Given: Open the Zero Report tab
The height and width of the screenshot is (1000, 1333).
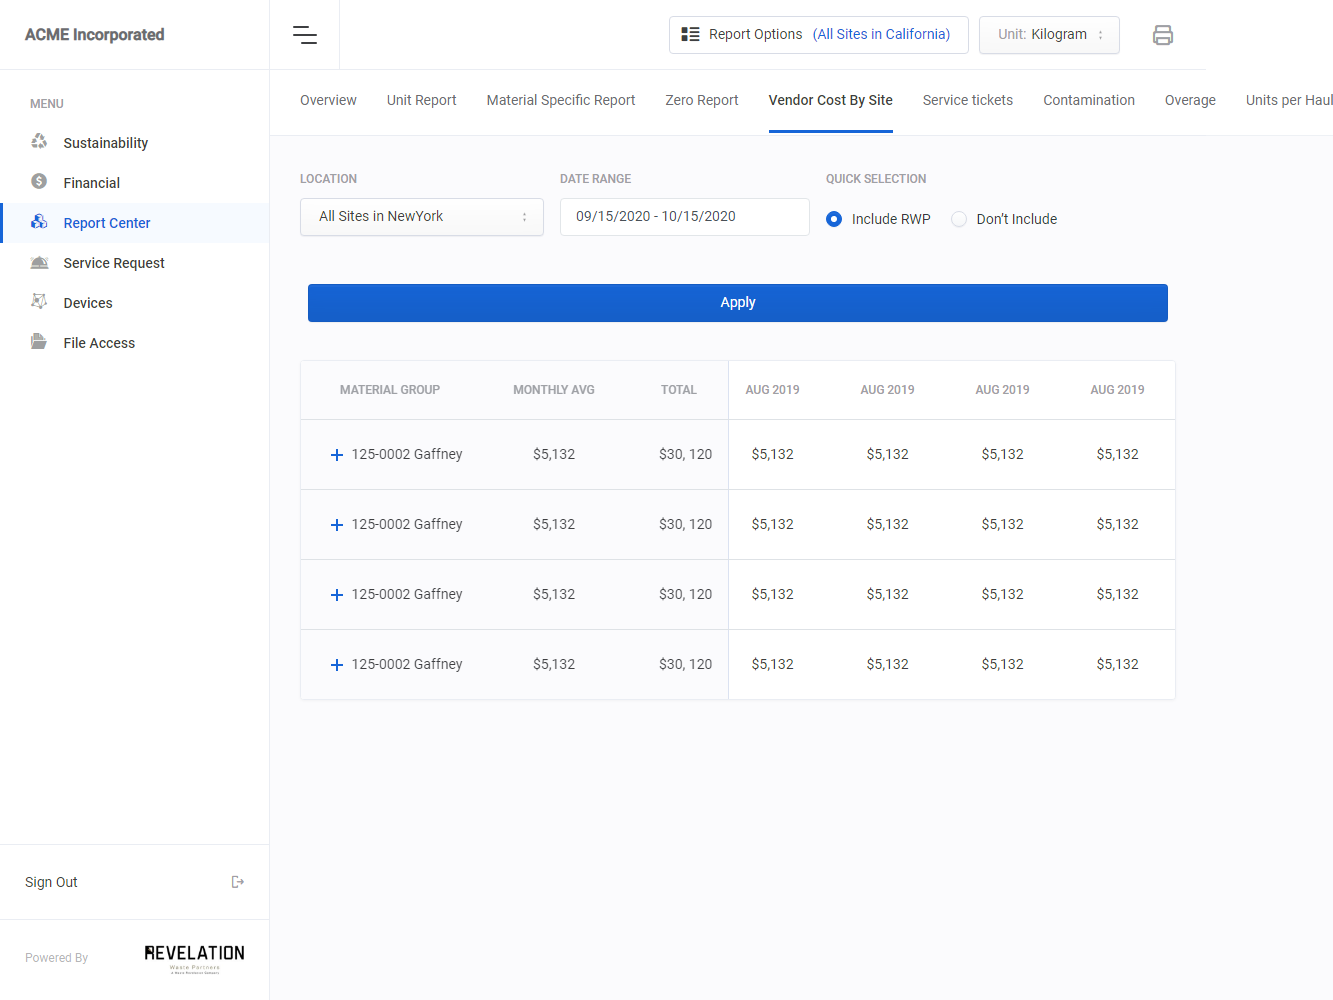Looking at the screenshot, I should coord(702,100).
